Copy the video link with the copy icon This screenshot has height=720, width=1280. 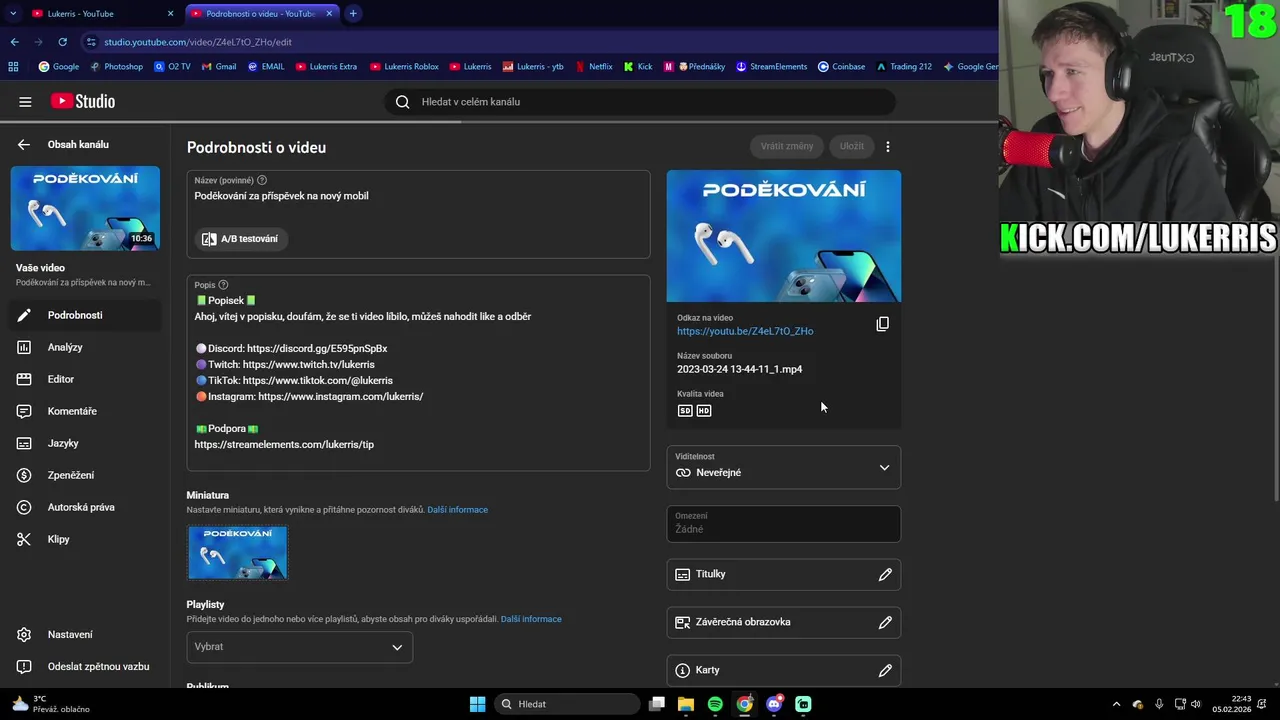[x=882, y=324]
